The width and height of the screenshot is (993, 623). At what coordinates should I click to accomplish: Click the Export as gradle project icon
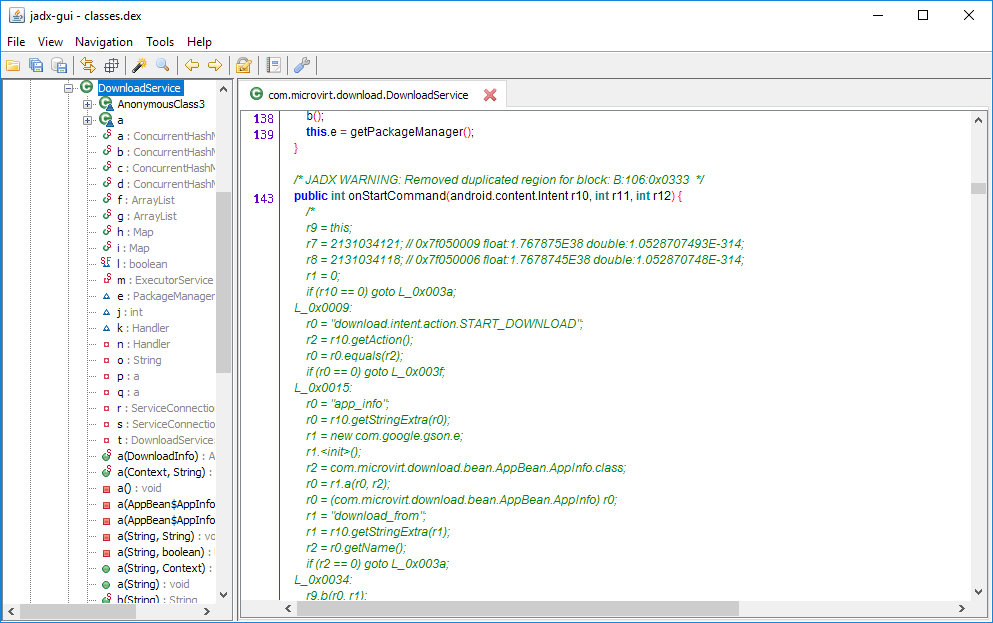pyautogui.click(x=59, y=65)
